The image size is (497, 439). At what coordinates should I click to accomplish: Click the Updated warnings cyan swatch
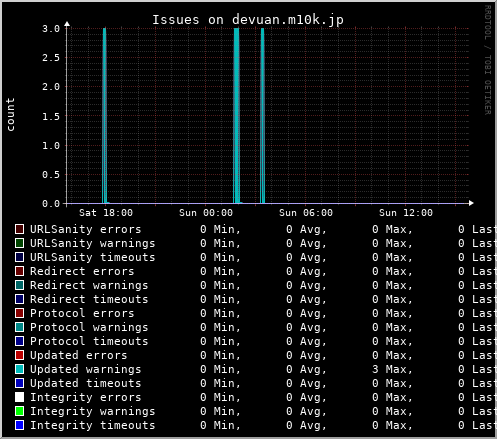coord(19,369)
